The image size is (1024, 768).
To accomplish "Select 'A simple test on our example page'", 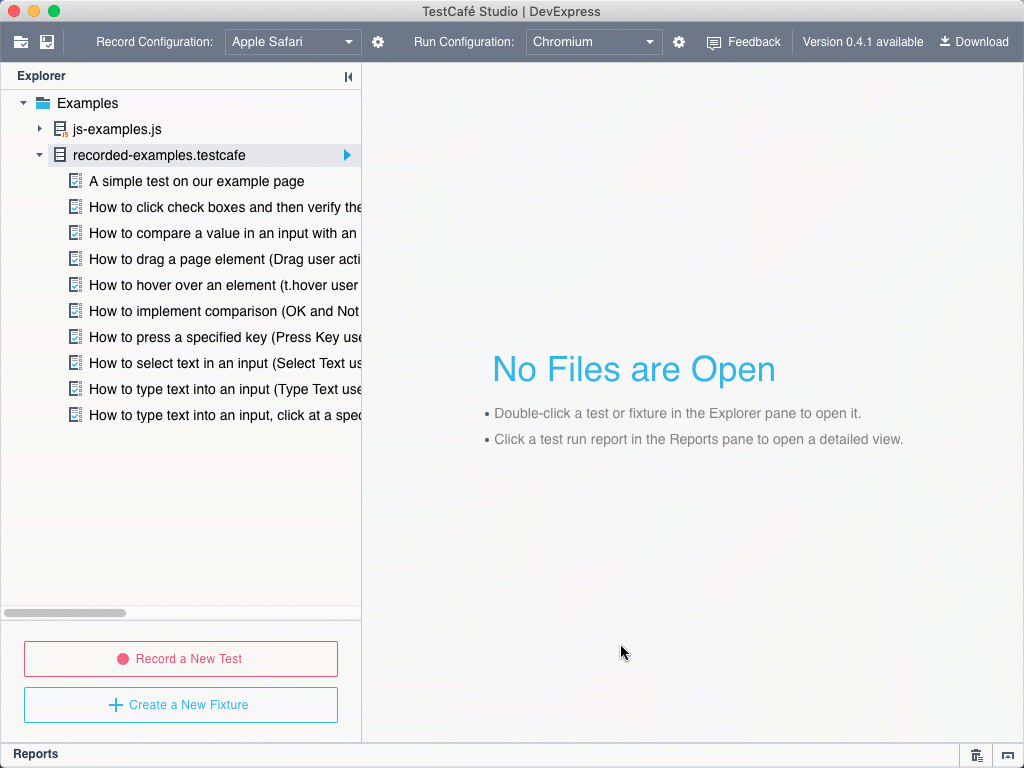I will point(197,182).
